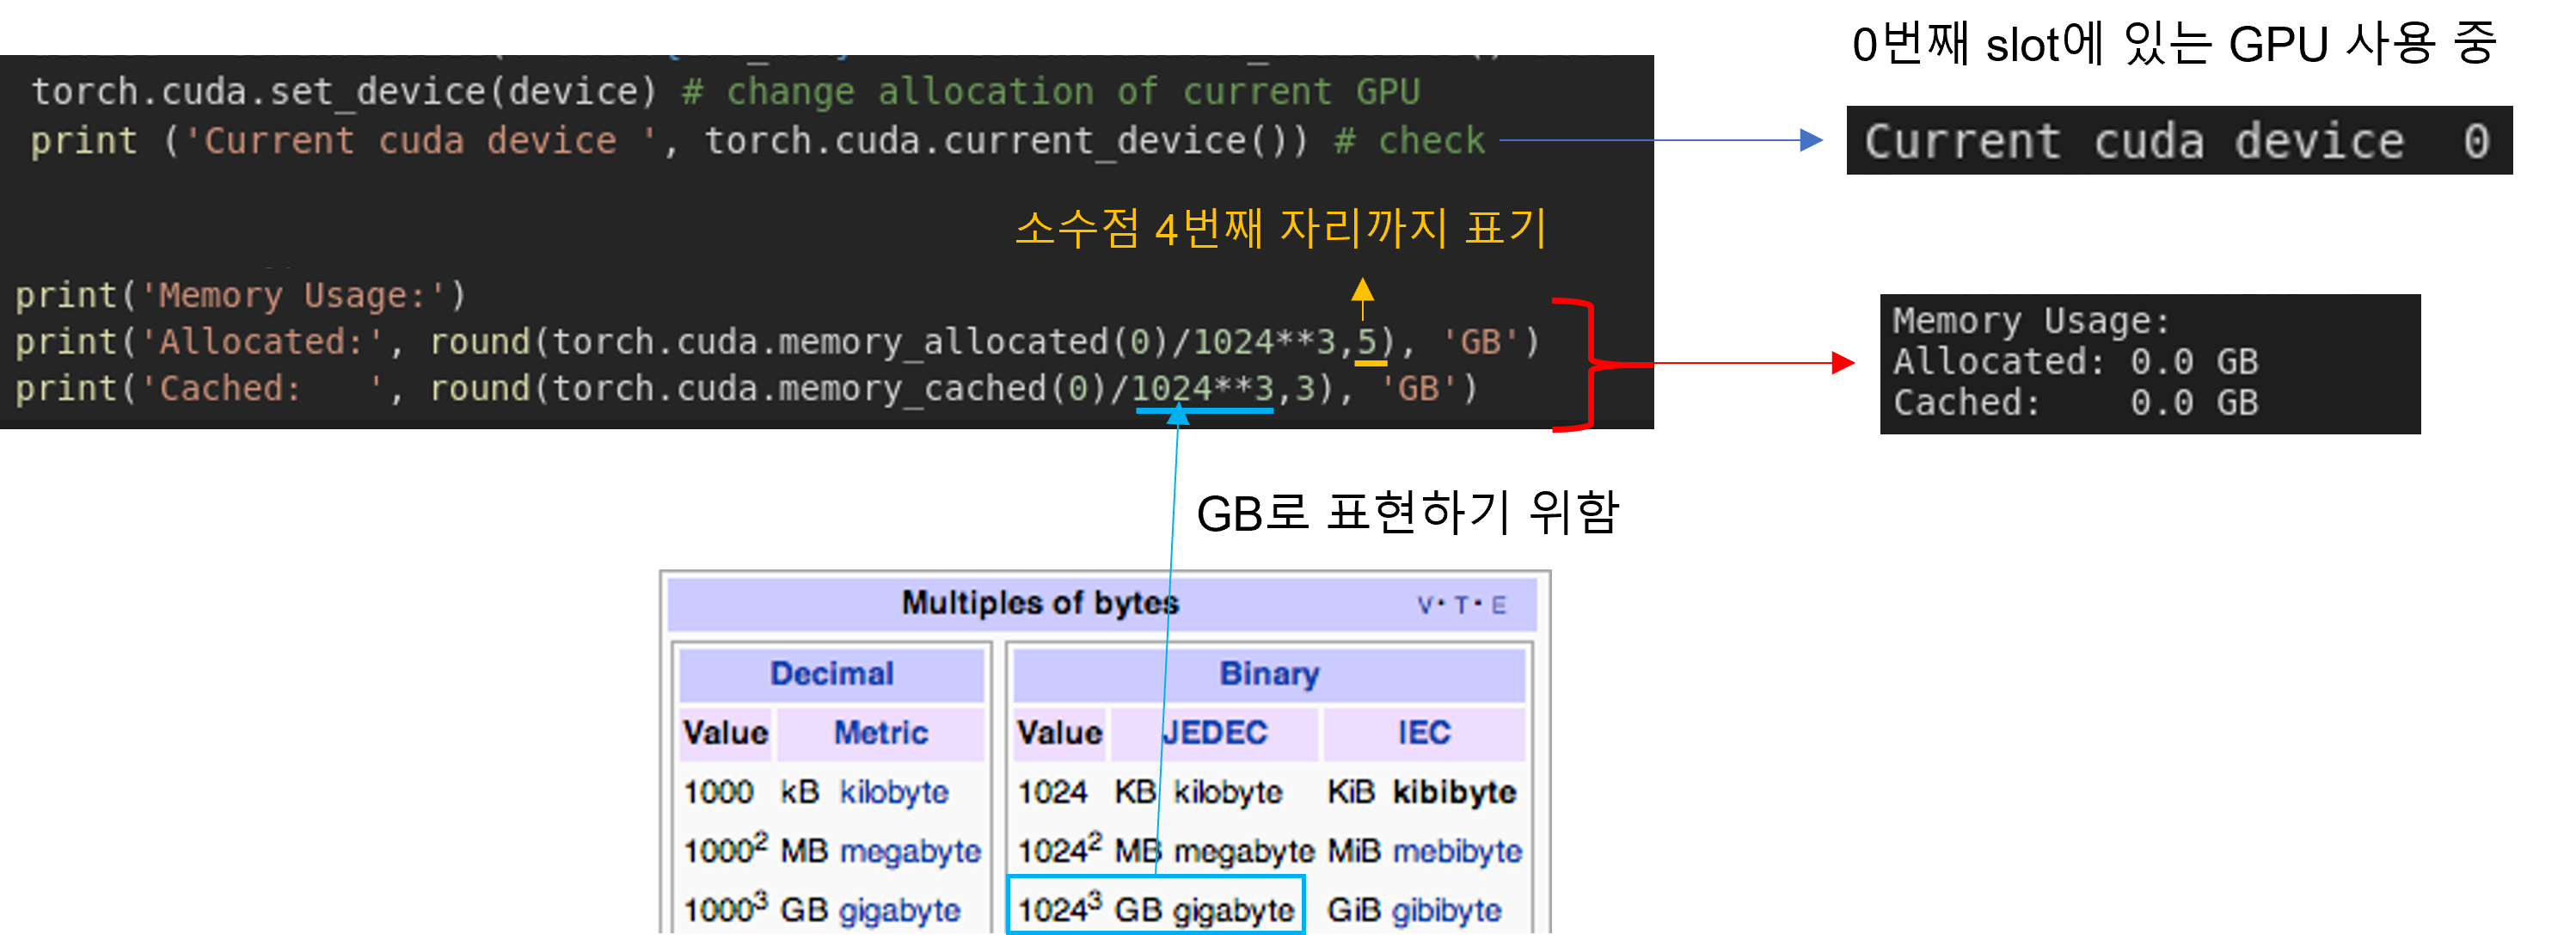Click the E link in table header
The width and height of the screenshot is (2576, 935).
click(1498, 605)
